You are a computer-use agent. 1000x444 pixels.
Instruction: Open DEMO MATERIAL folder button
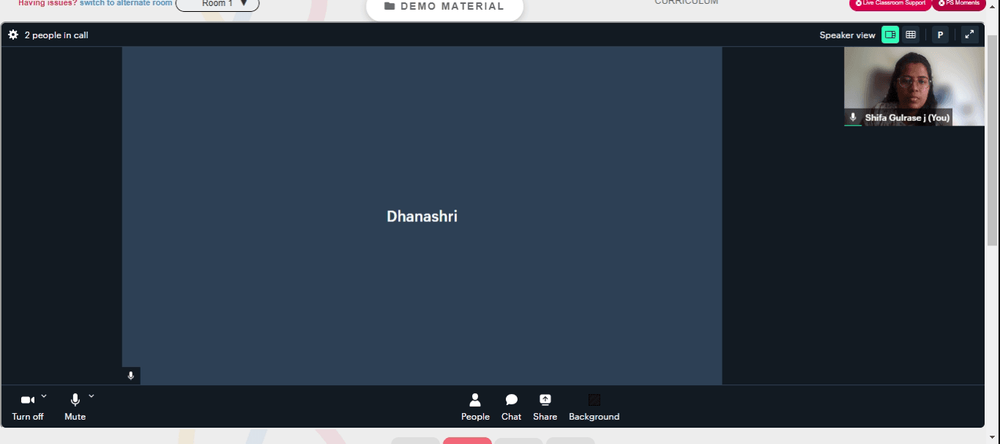[x=445, y=7]
